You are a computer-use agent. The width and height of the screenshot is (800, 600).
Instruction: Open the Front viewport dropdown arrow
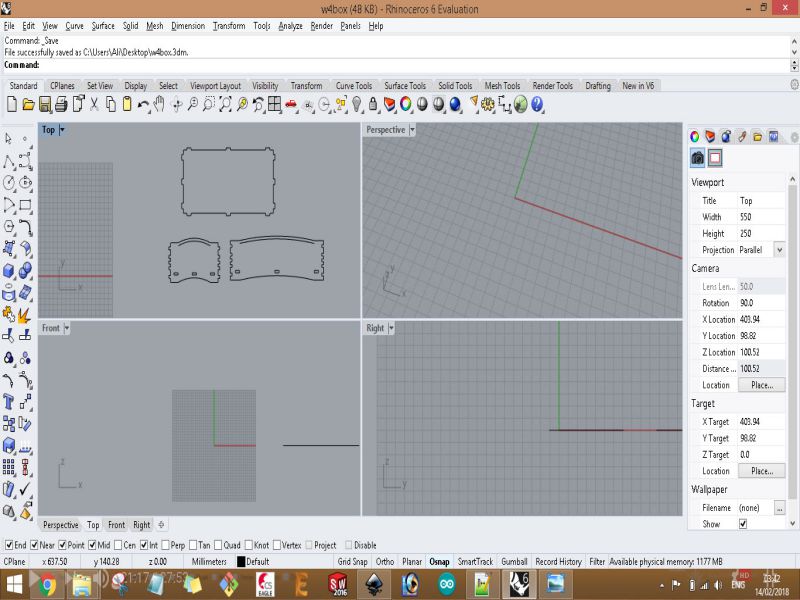tap(67, 328)
